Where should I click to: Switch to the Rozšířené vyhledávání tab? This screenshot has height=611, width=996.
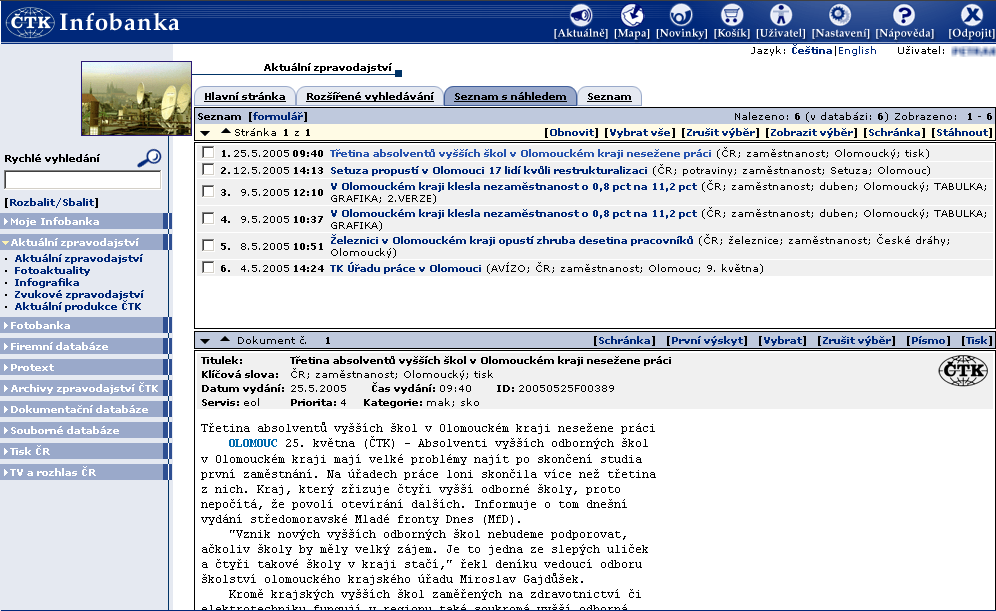pyautogui.click(x=371, y=97)
